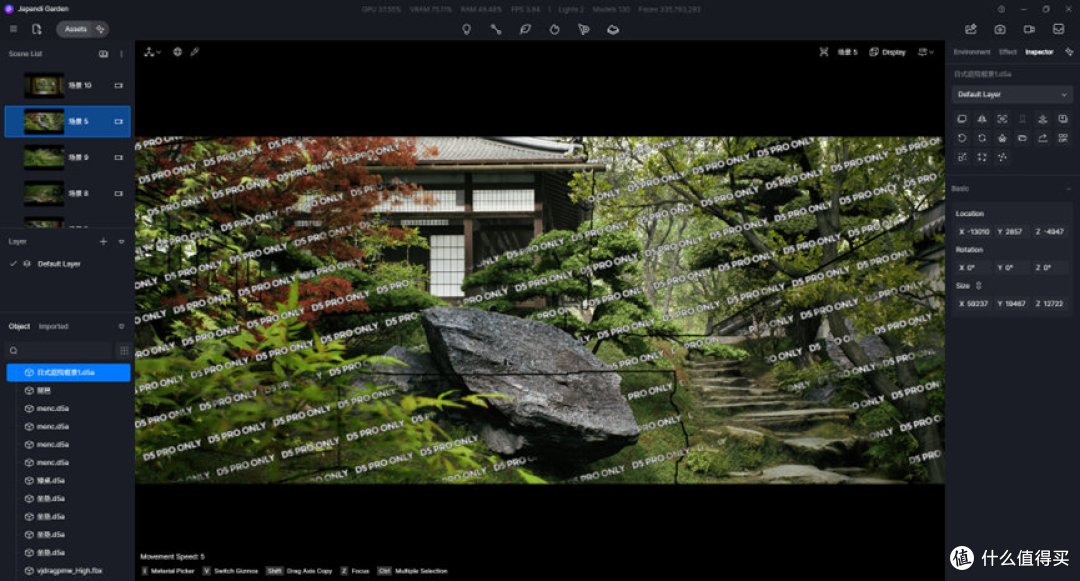Click the mirror icon in Inspector grid

coord(982,119)
